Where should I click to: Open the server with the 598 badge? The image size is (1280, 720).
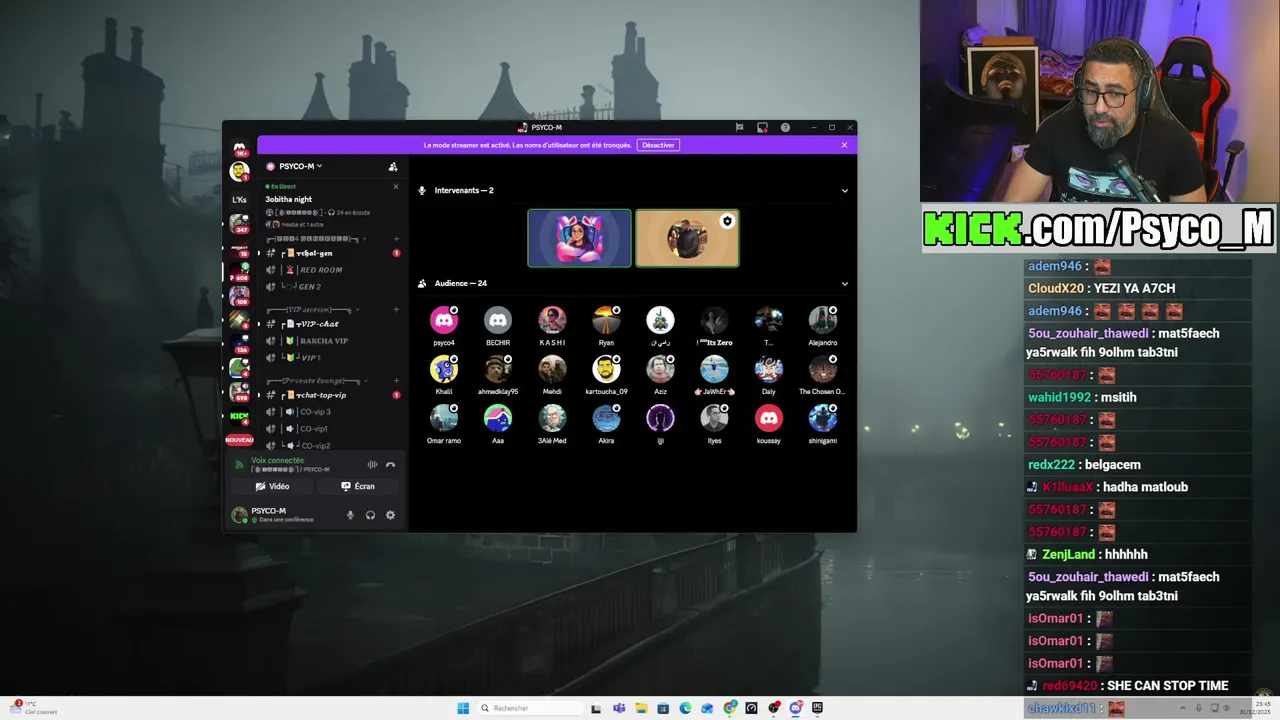coord(239,392)
